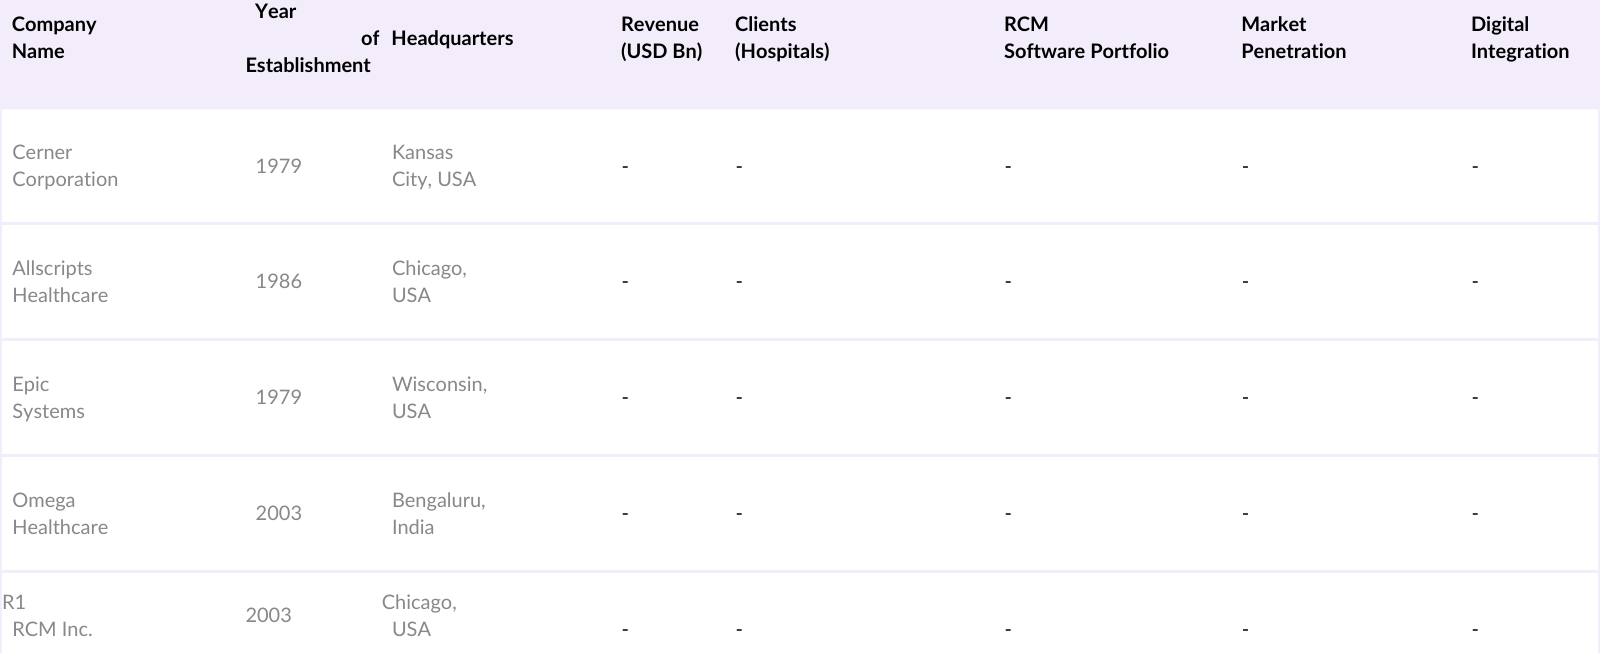Select the Year of Establishment header

click(x=308, y=38)
